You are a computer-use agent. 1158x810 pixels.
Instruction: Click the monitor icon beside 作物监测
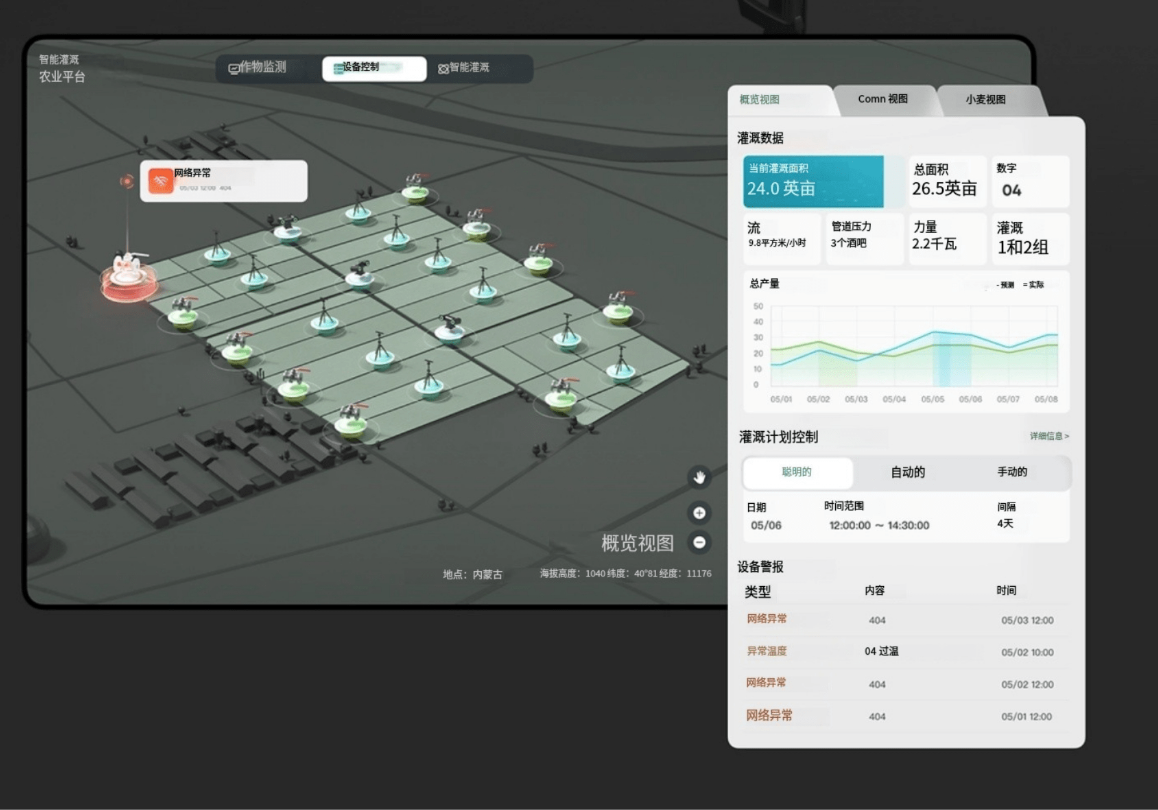point(234,69)
